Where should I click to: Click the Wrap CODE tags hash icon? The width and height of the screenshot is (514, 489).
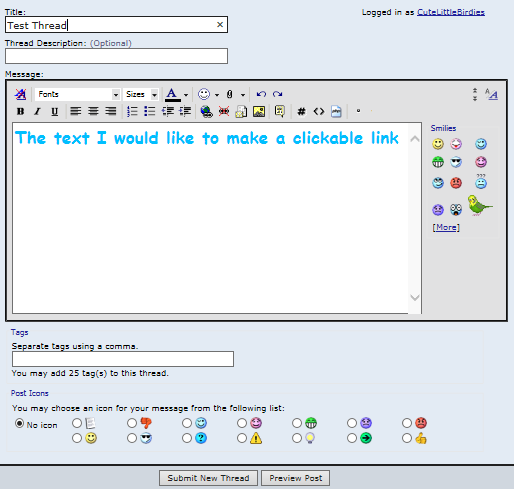[301, 111]
